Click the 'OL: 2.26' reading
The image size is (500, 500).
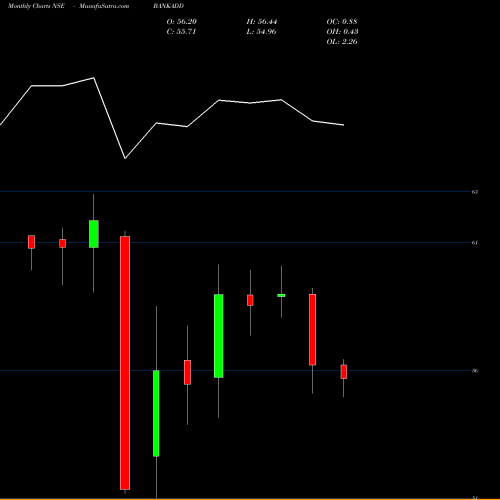click(342, 42)
